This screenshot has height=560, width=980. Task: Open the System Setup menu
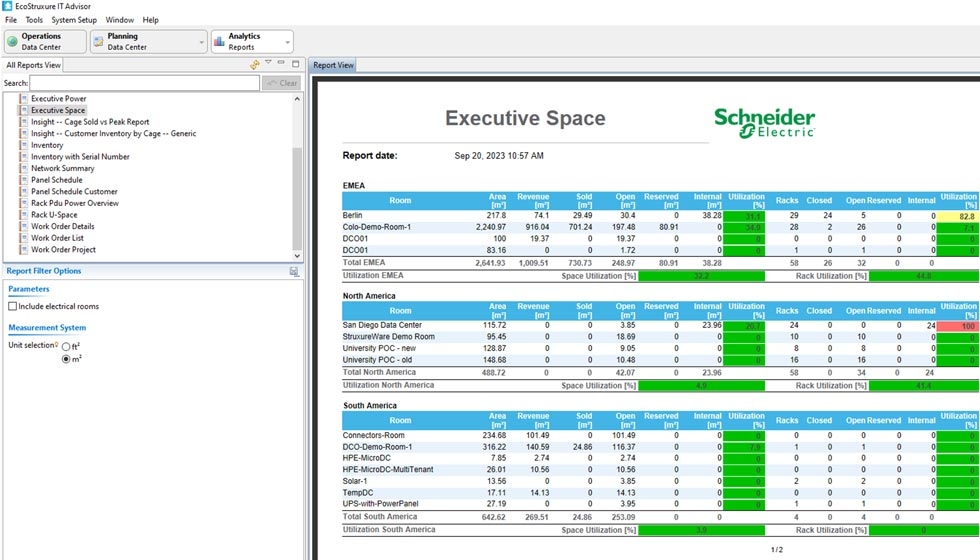[x=74, y=20]
